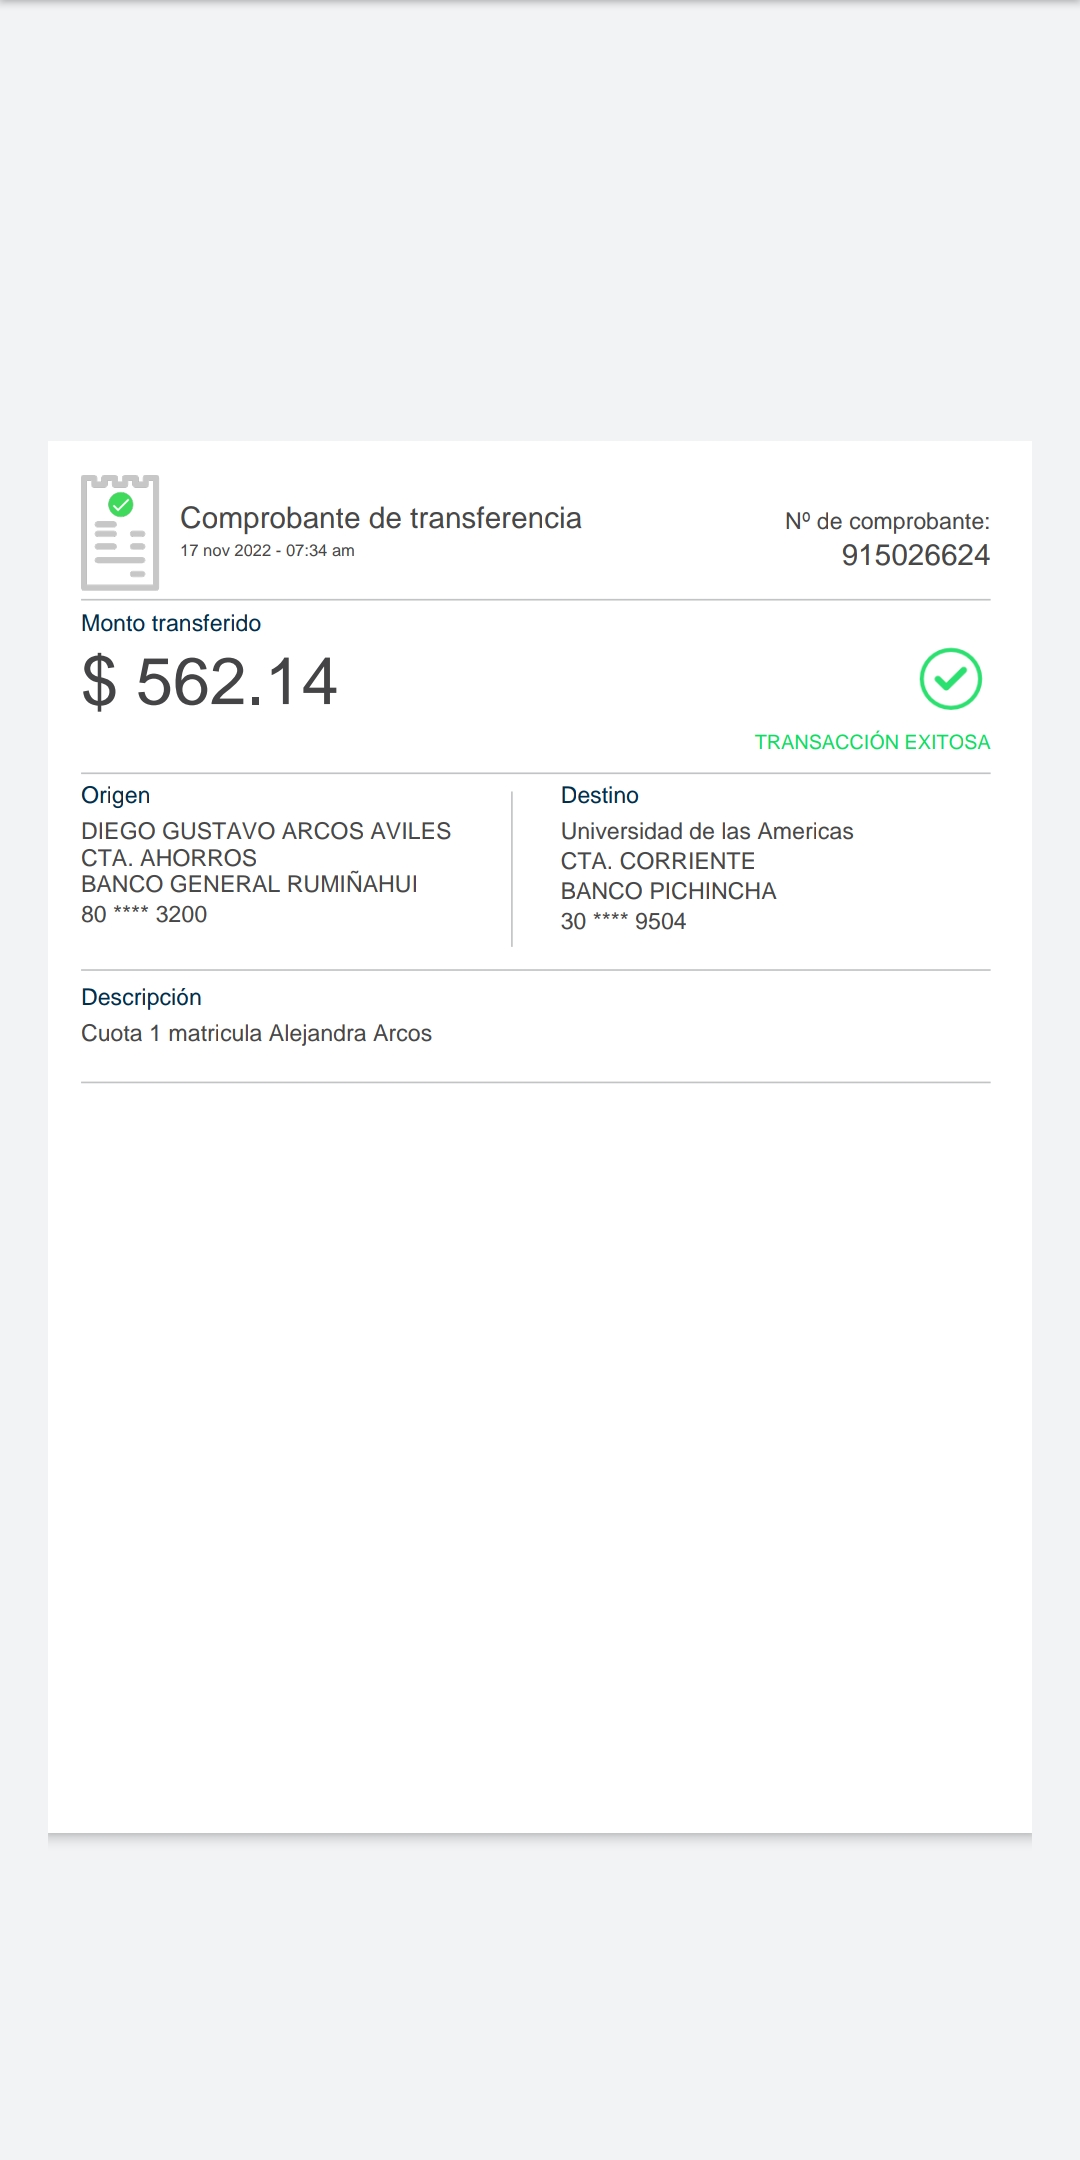
Task: Select description 'Cuota 1 matricula Alejandra Arcos'
Action: click(x=256, y=1034)
